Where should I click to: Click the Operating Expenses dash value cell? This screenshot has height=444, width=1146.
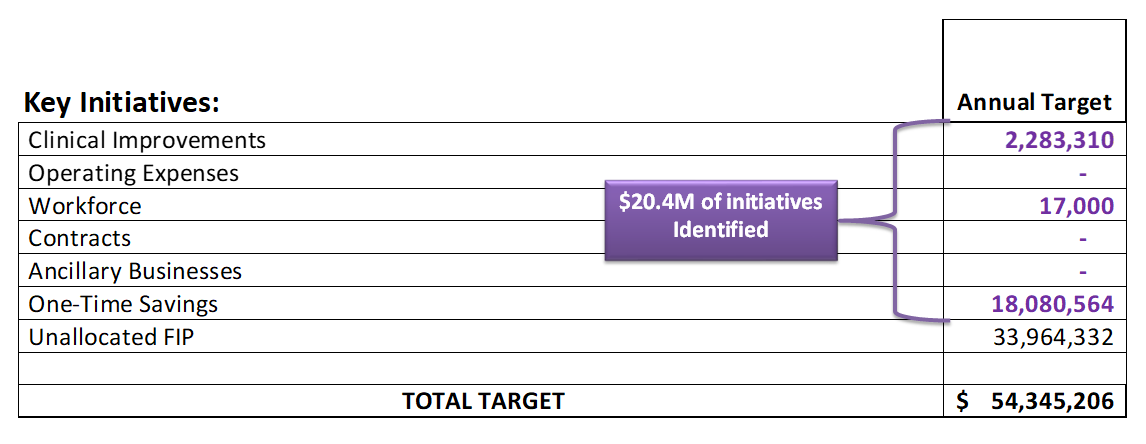tap(1034, 173)
